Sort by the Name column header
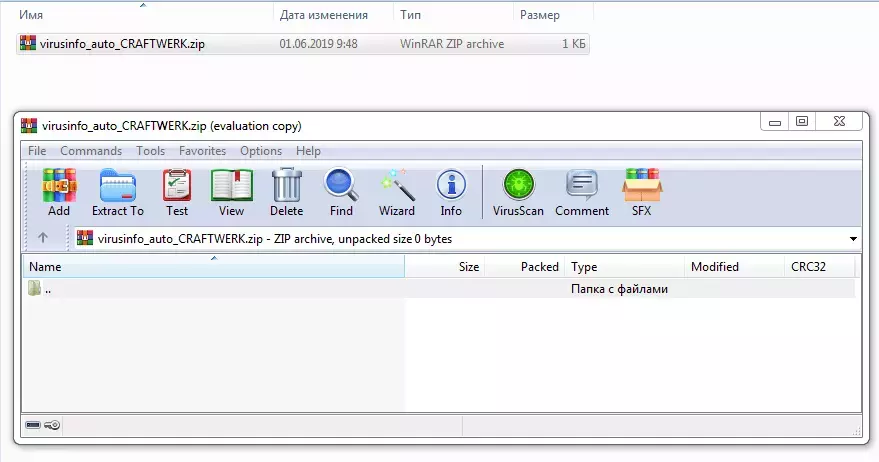Viewport: 879px width, 462px height. click(x=214, y=266)
